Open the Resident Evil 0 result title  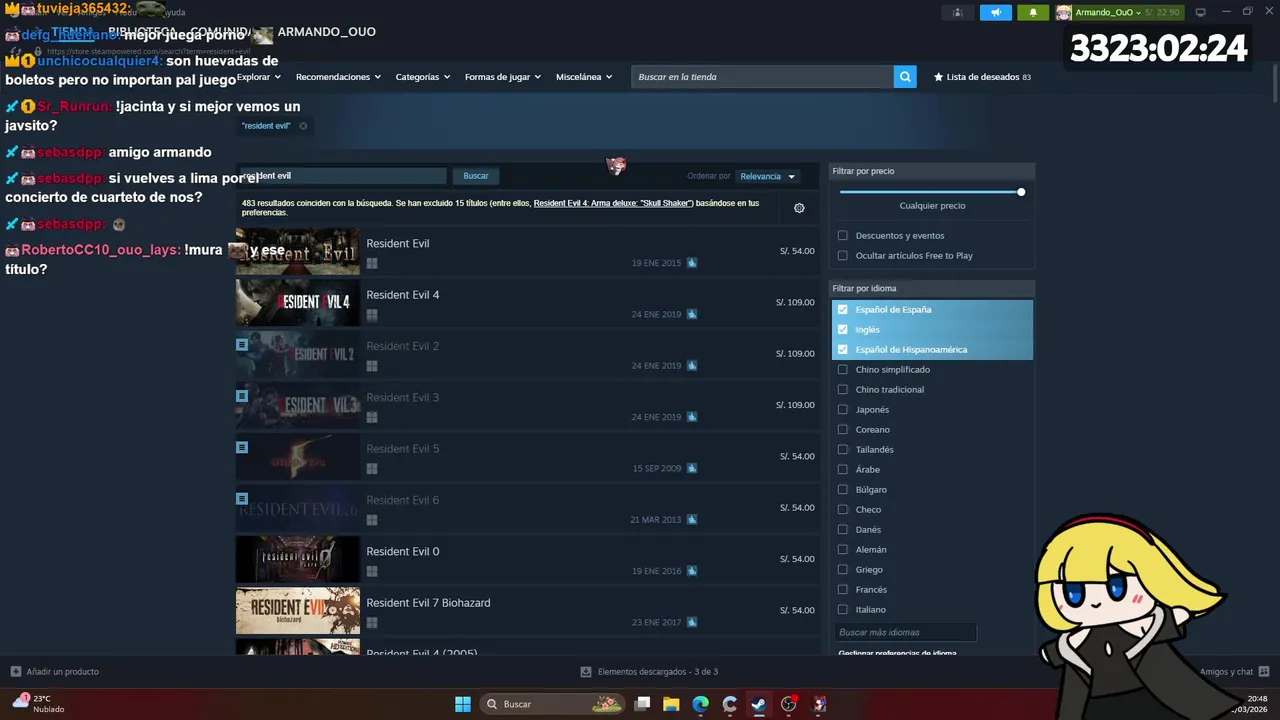click(x=403, y=552)
